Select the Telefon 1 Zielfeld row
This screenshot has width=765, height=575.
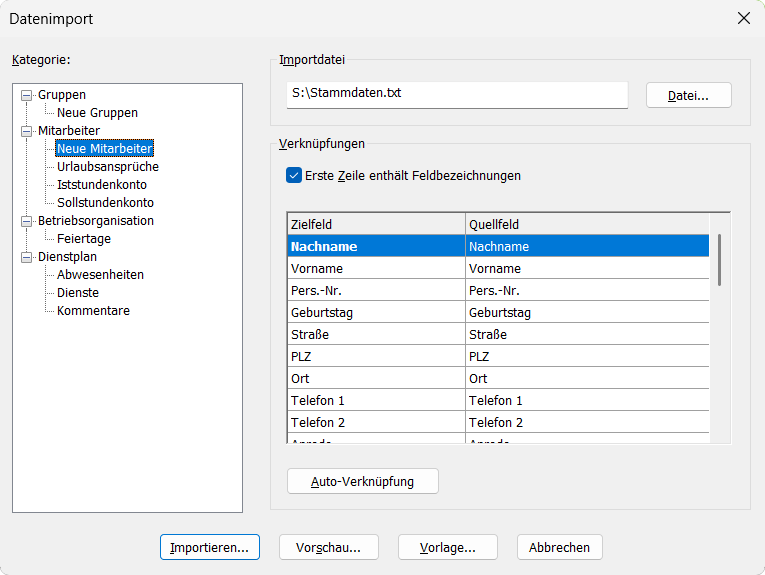(x=376, y=400)
